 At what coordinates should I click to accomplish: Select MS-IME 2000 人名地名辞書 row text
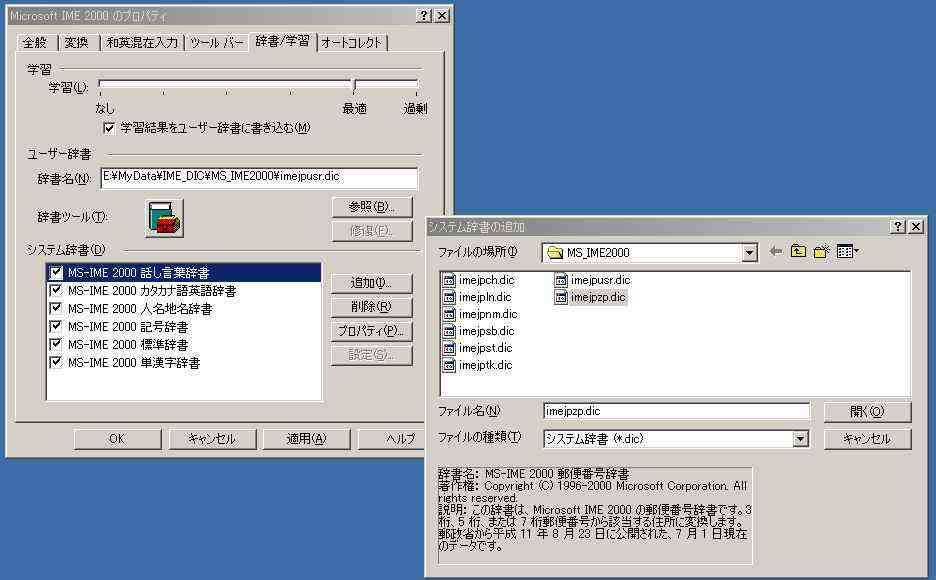pos(140,309)
